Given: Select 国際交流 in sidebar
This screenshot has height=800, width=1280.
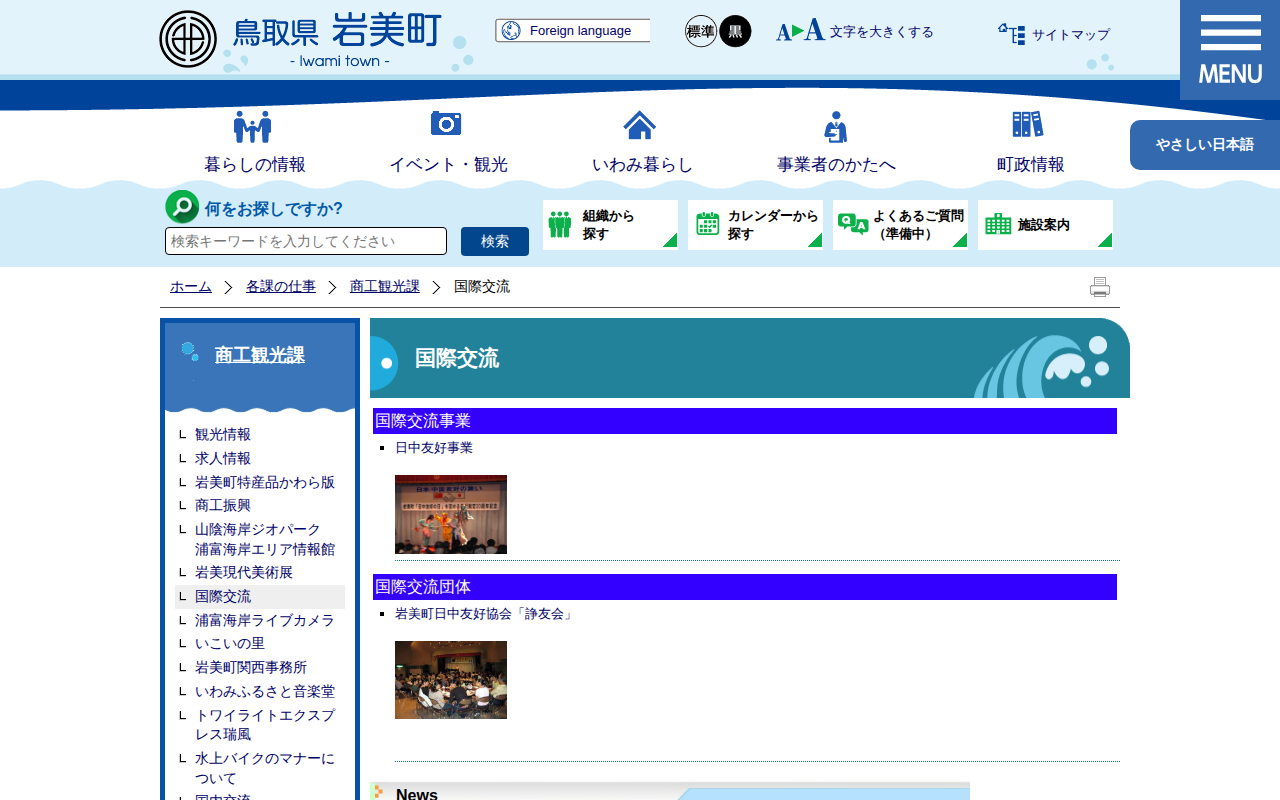Looking at the screenshot, I should [x=223, y=597].
